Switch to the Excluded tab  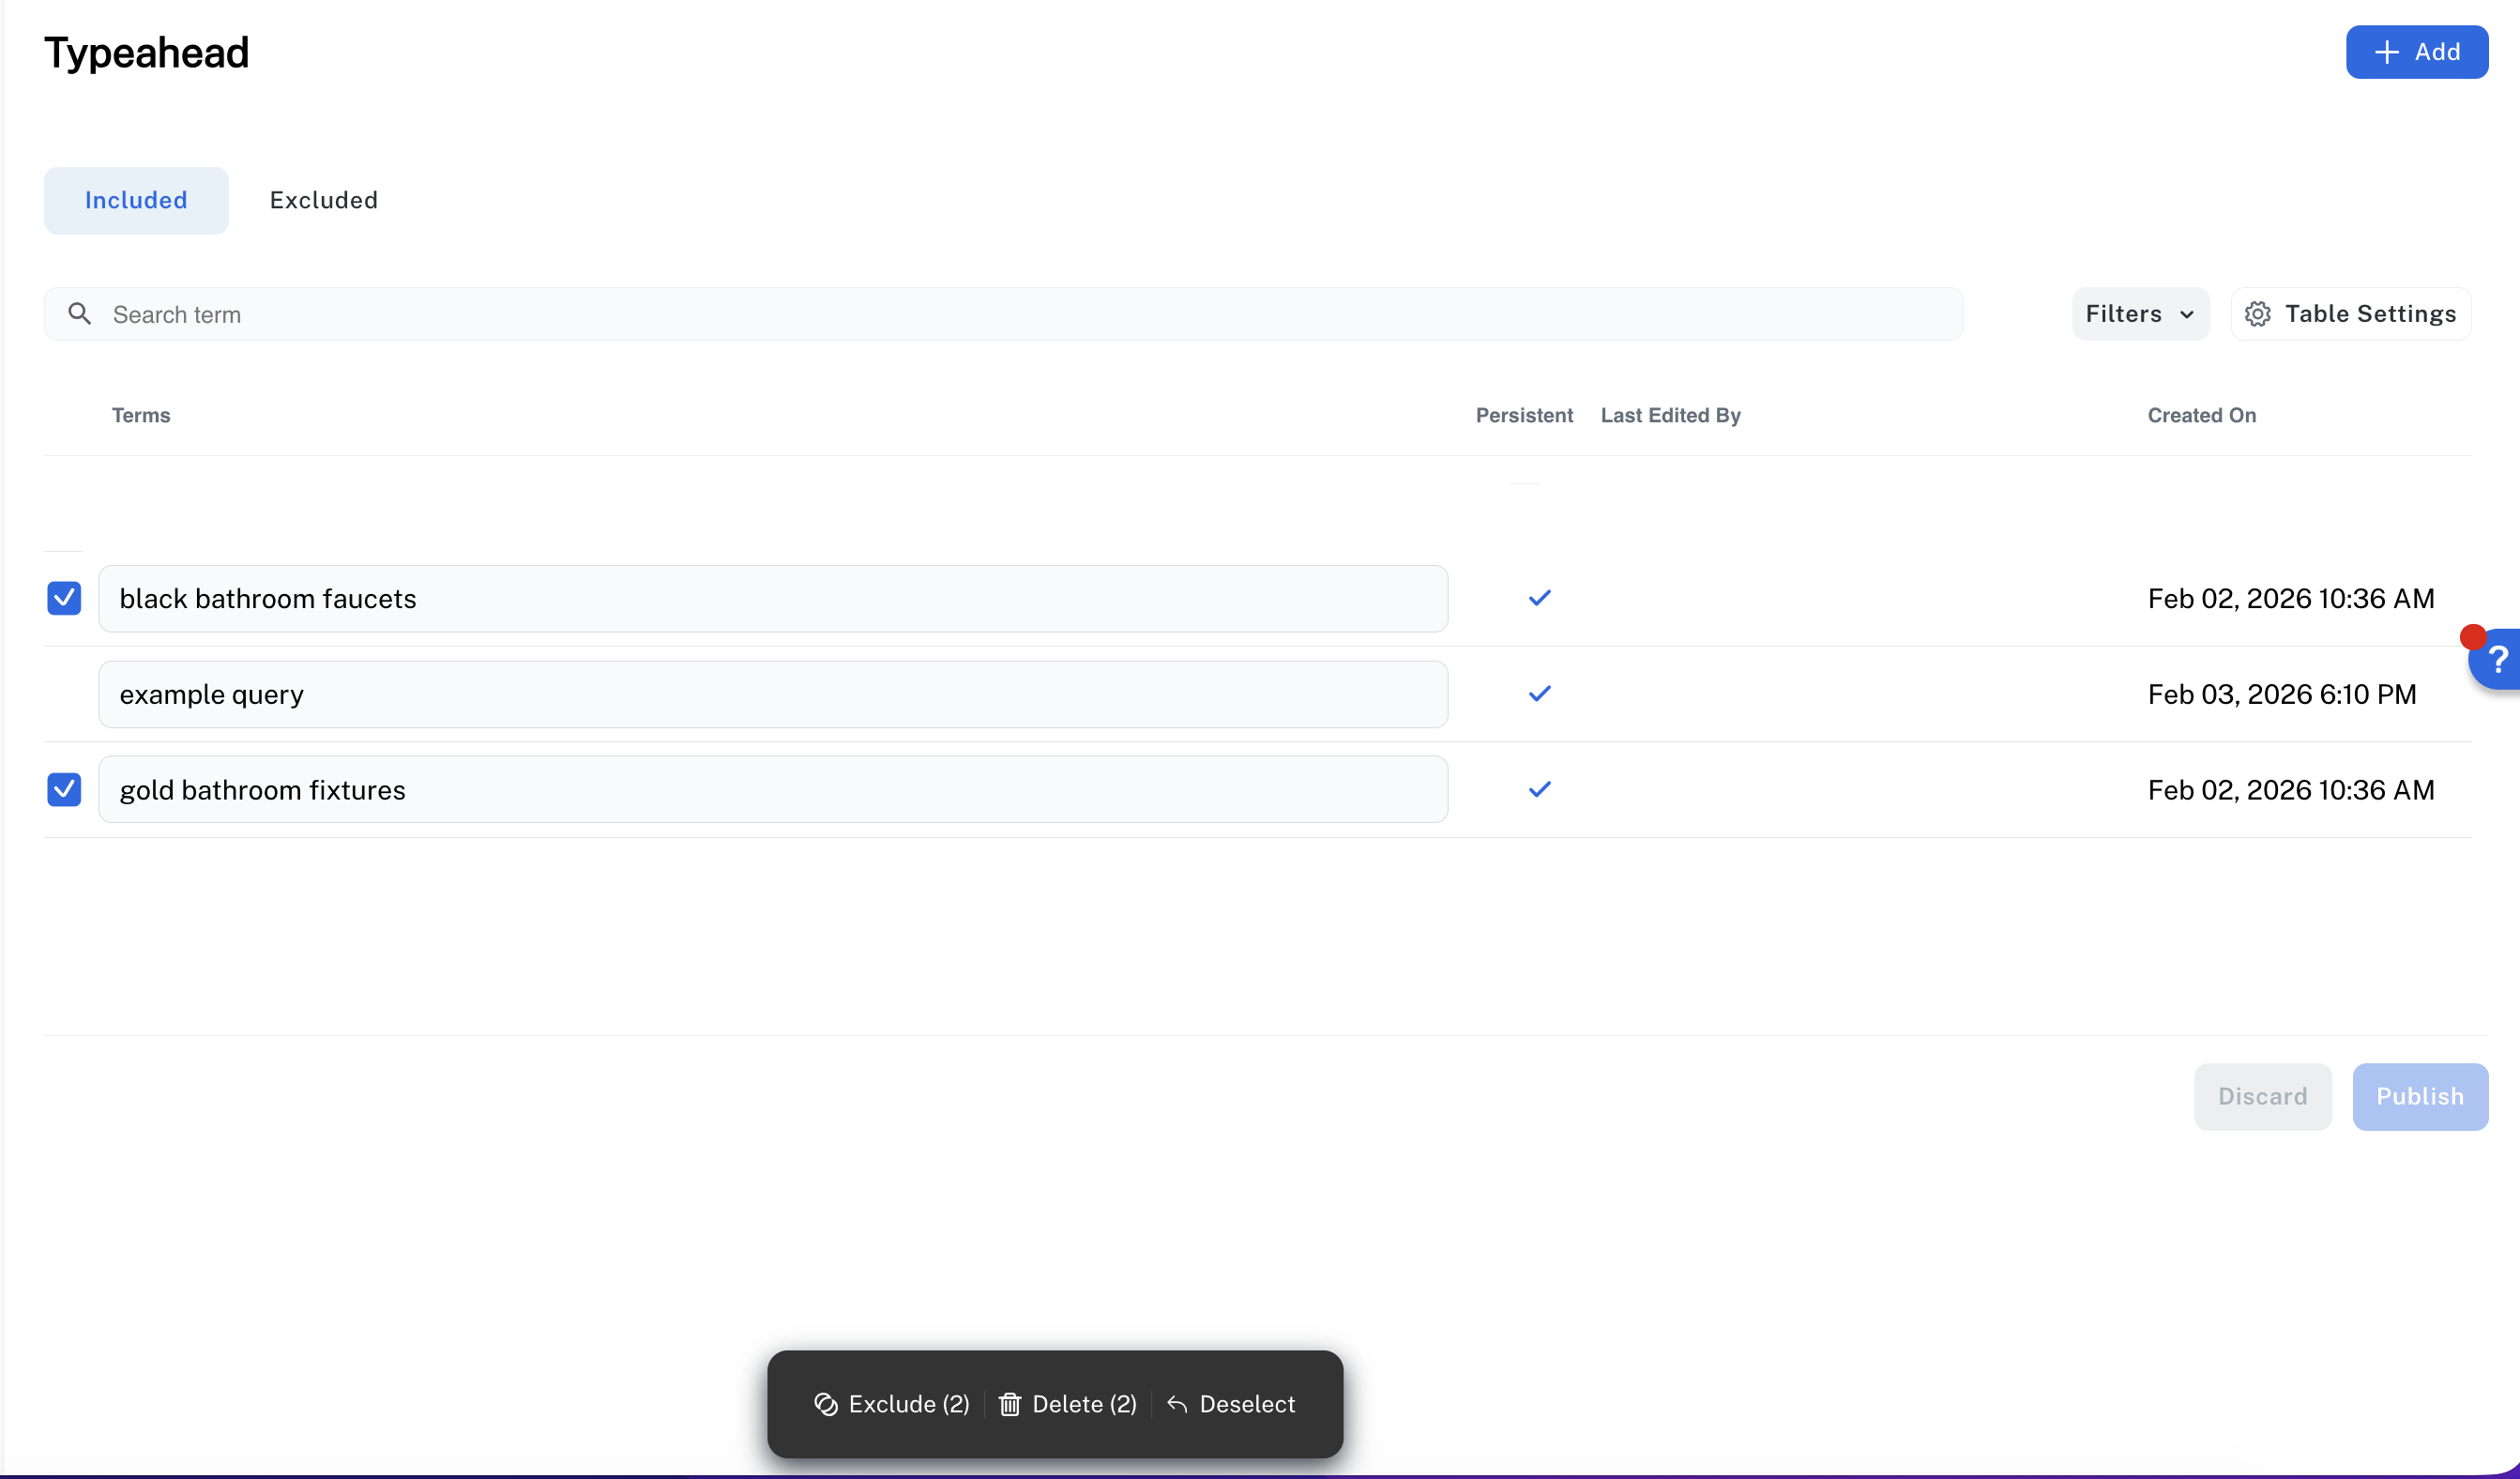322,200
